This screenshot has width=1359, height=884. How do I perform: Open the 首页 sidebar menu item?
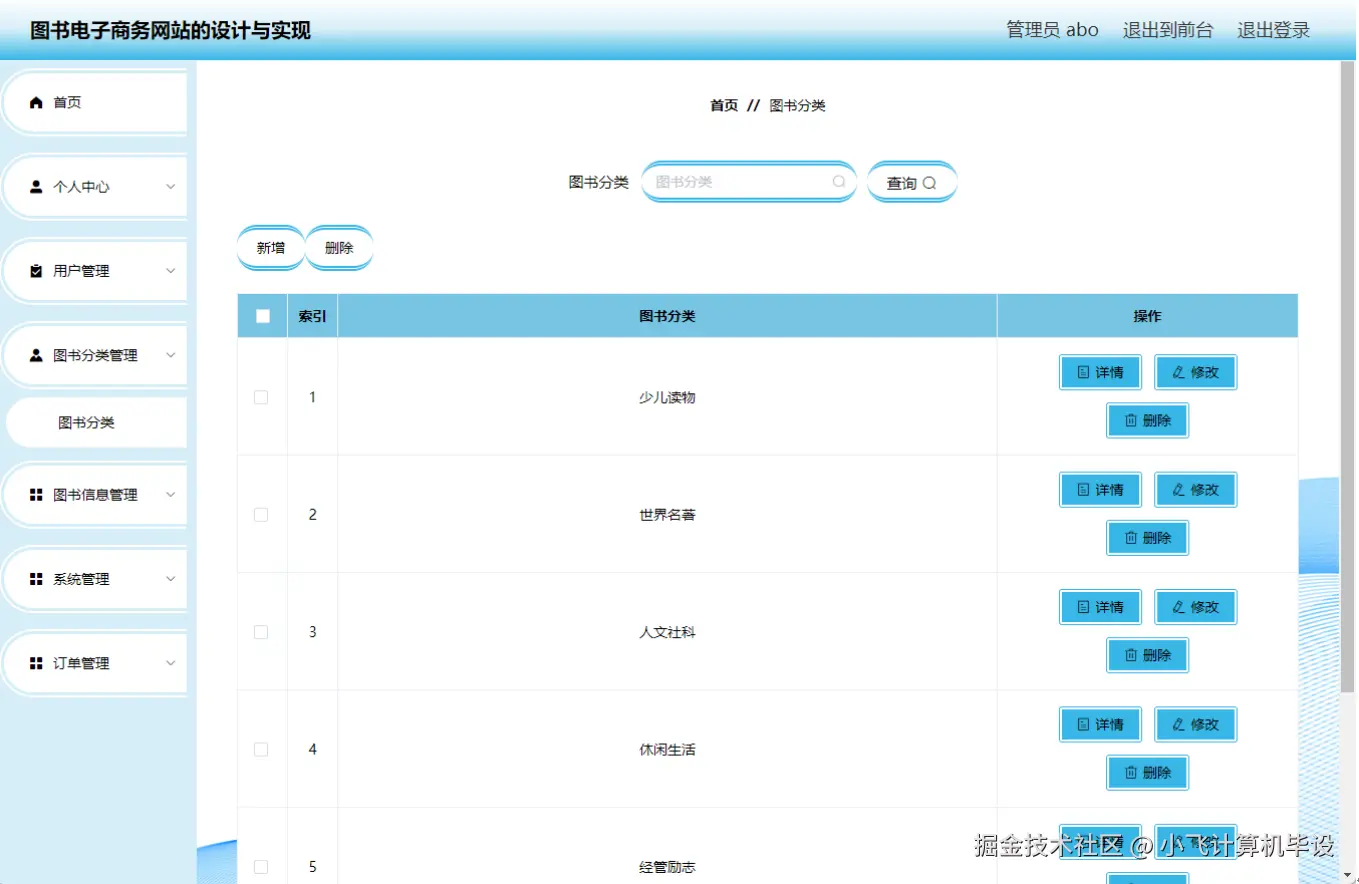click(x=96, y=102)
